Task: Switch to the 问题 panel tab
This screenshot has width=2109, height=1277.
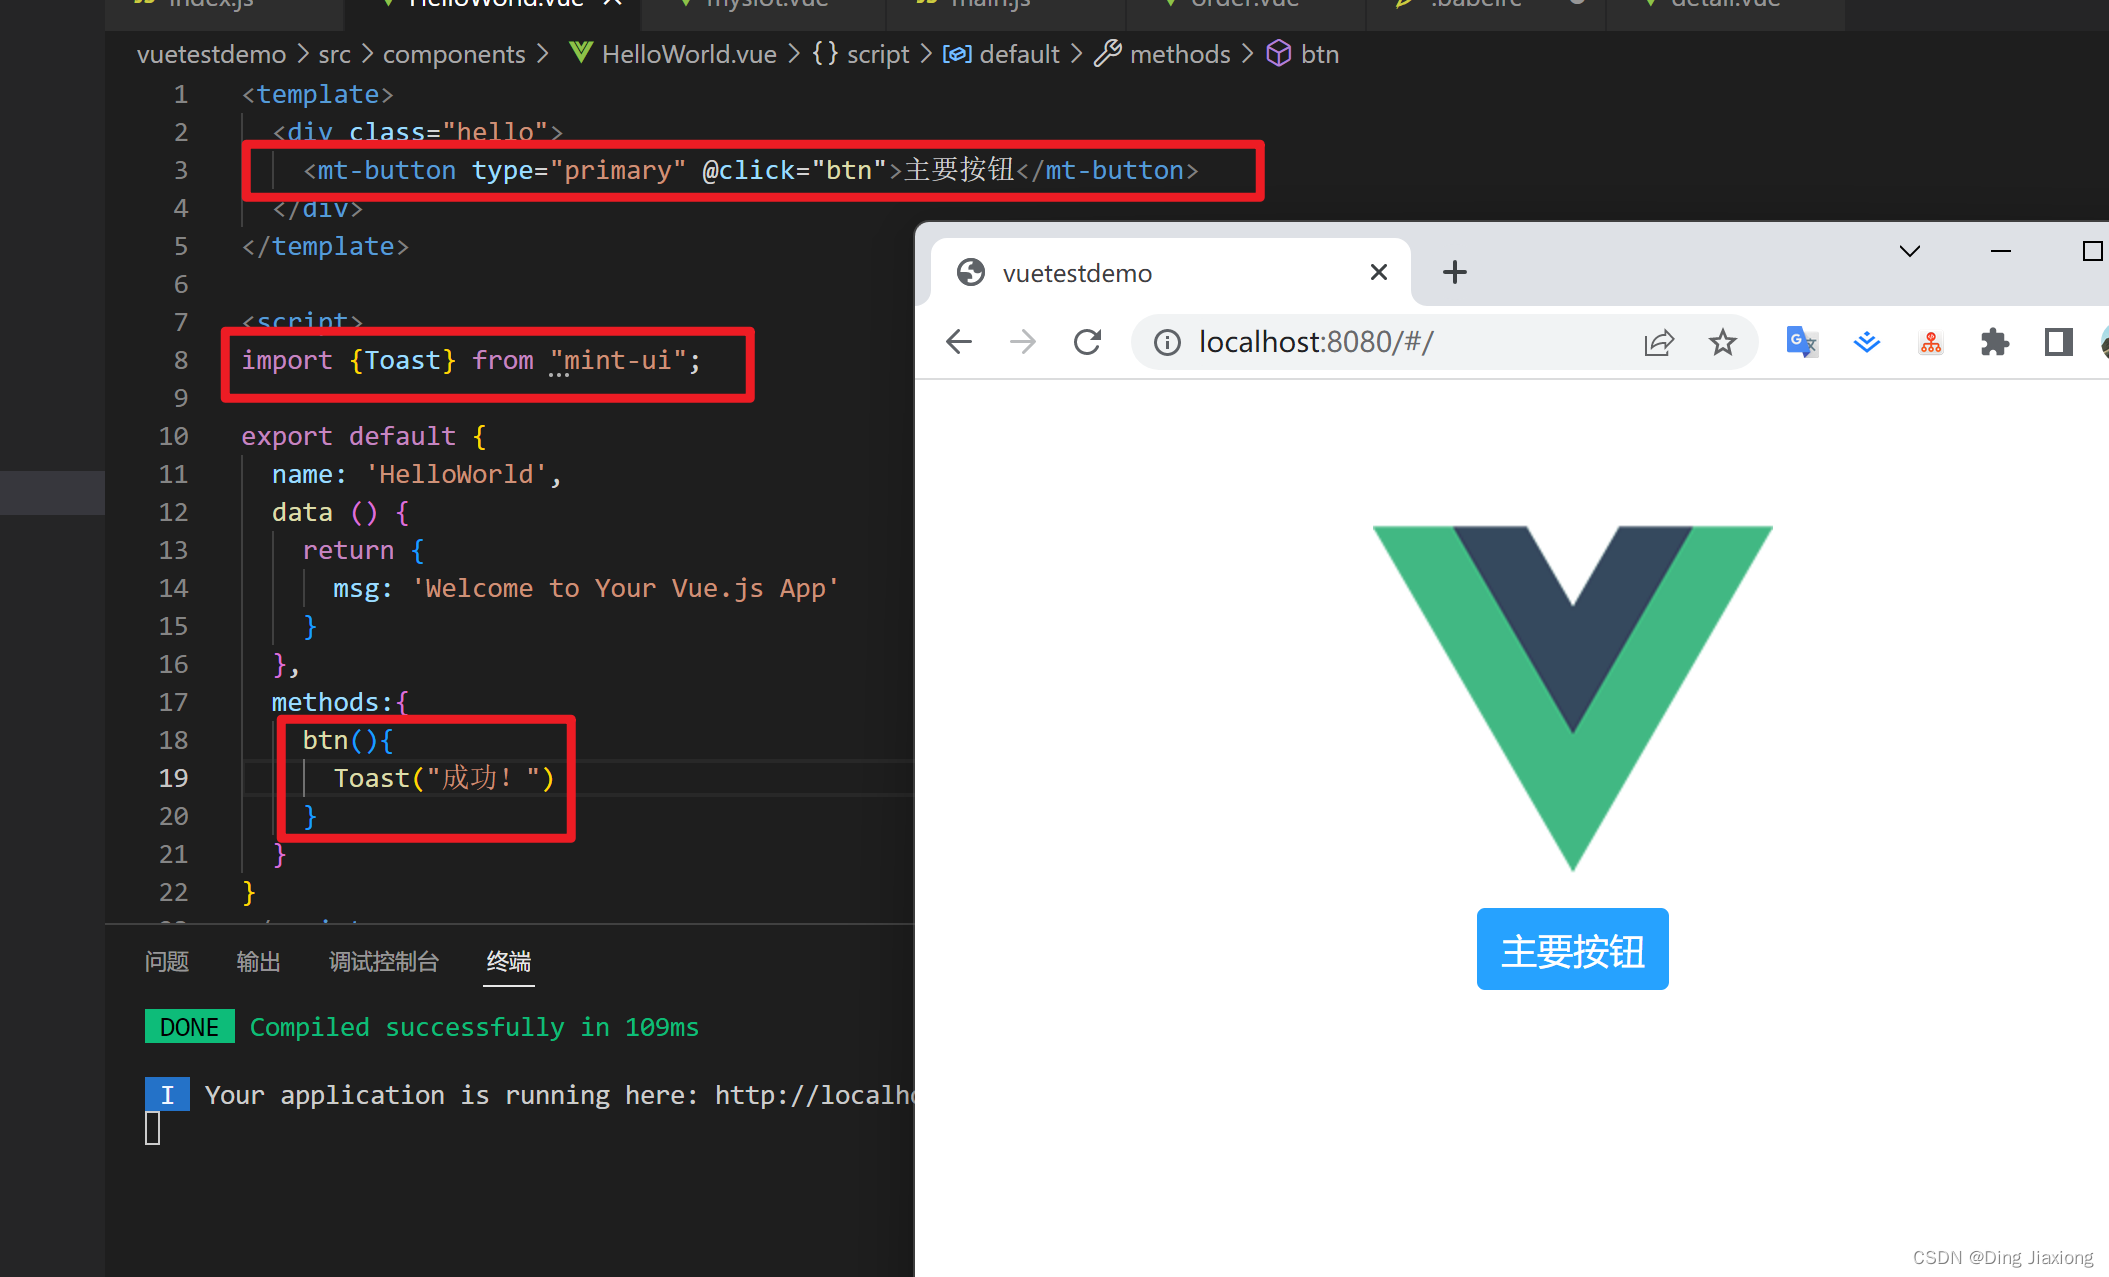Action: (x=166, y=961)
